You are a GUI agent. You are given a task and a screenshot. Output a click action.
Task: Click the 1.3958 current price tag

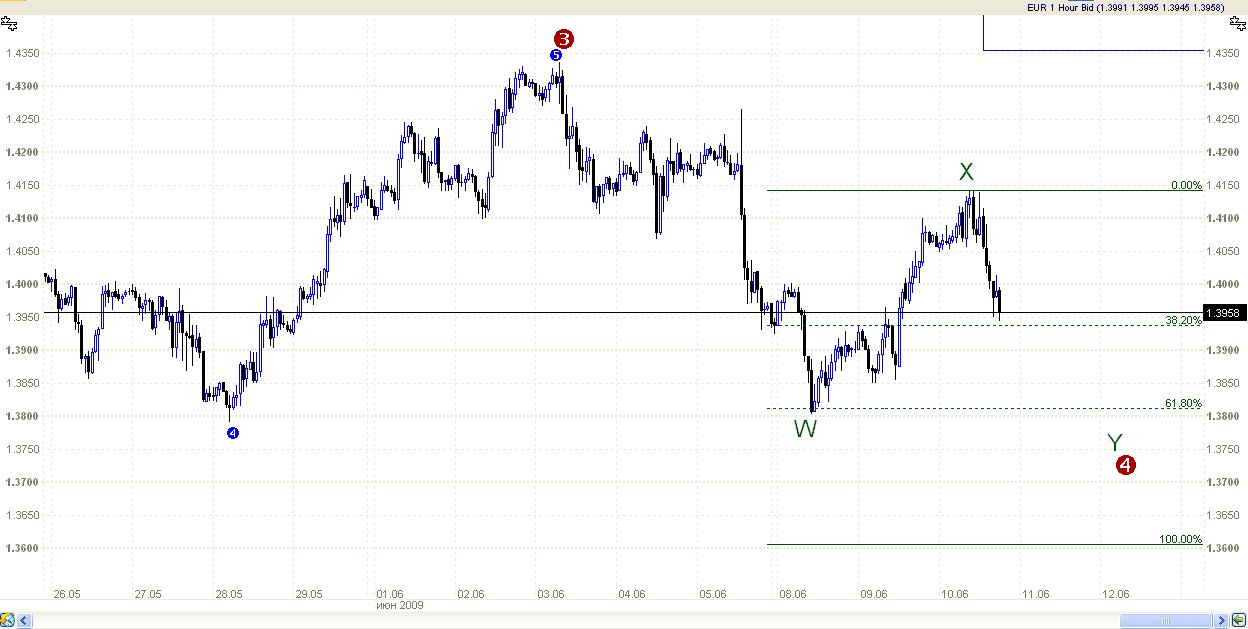pyautogui.click(x=1224, y=313)
